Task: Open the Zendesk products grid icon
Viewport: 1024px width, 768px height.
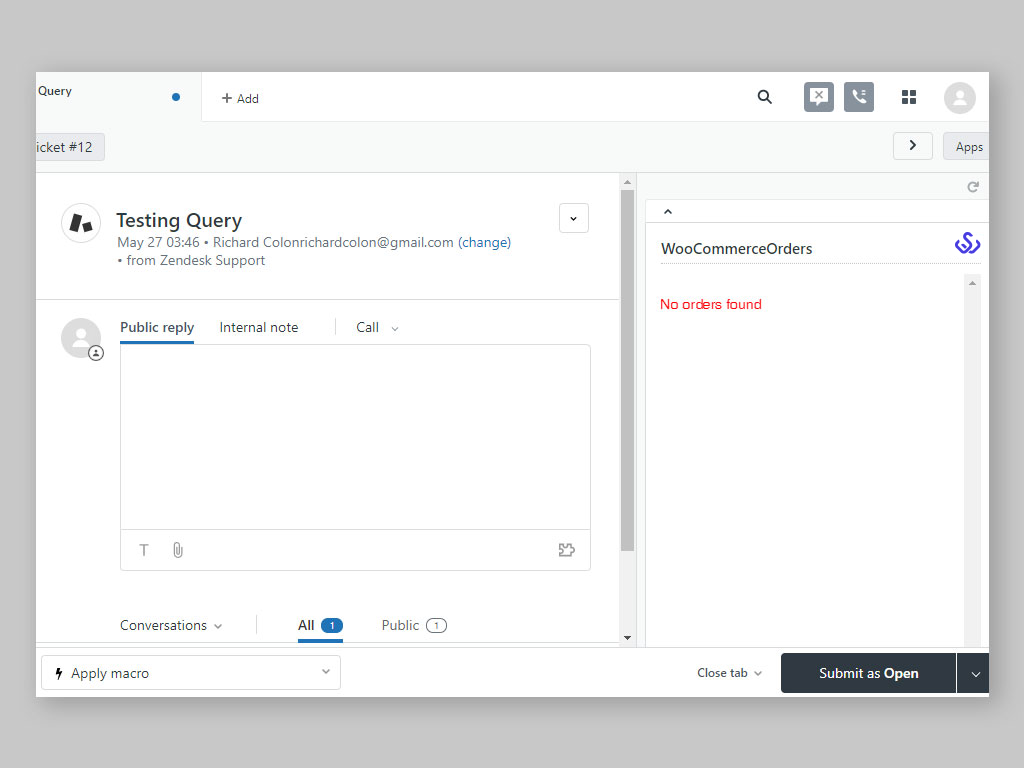Action: point(908,97)
